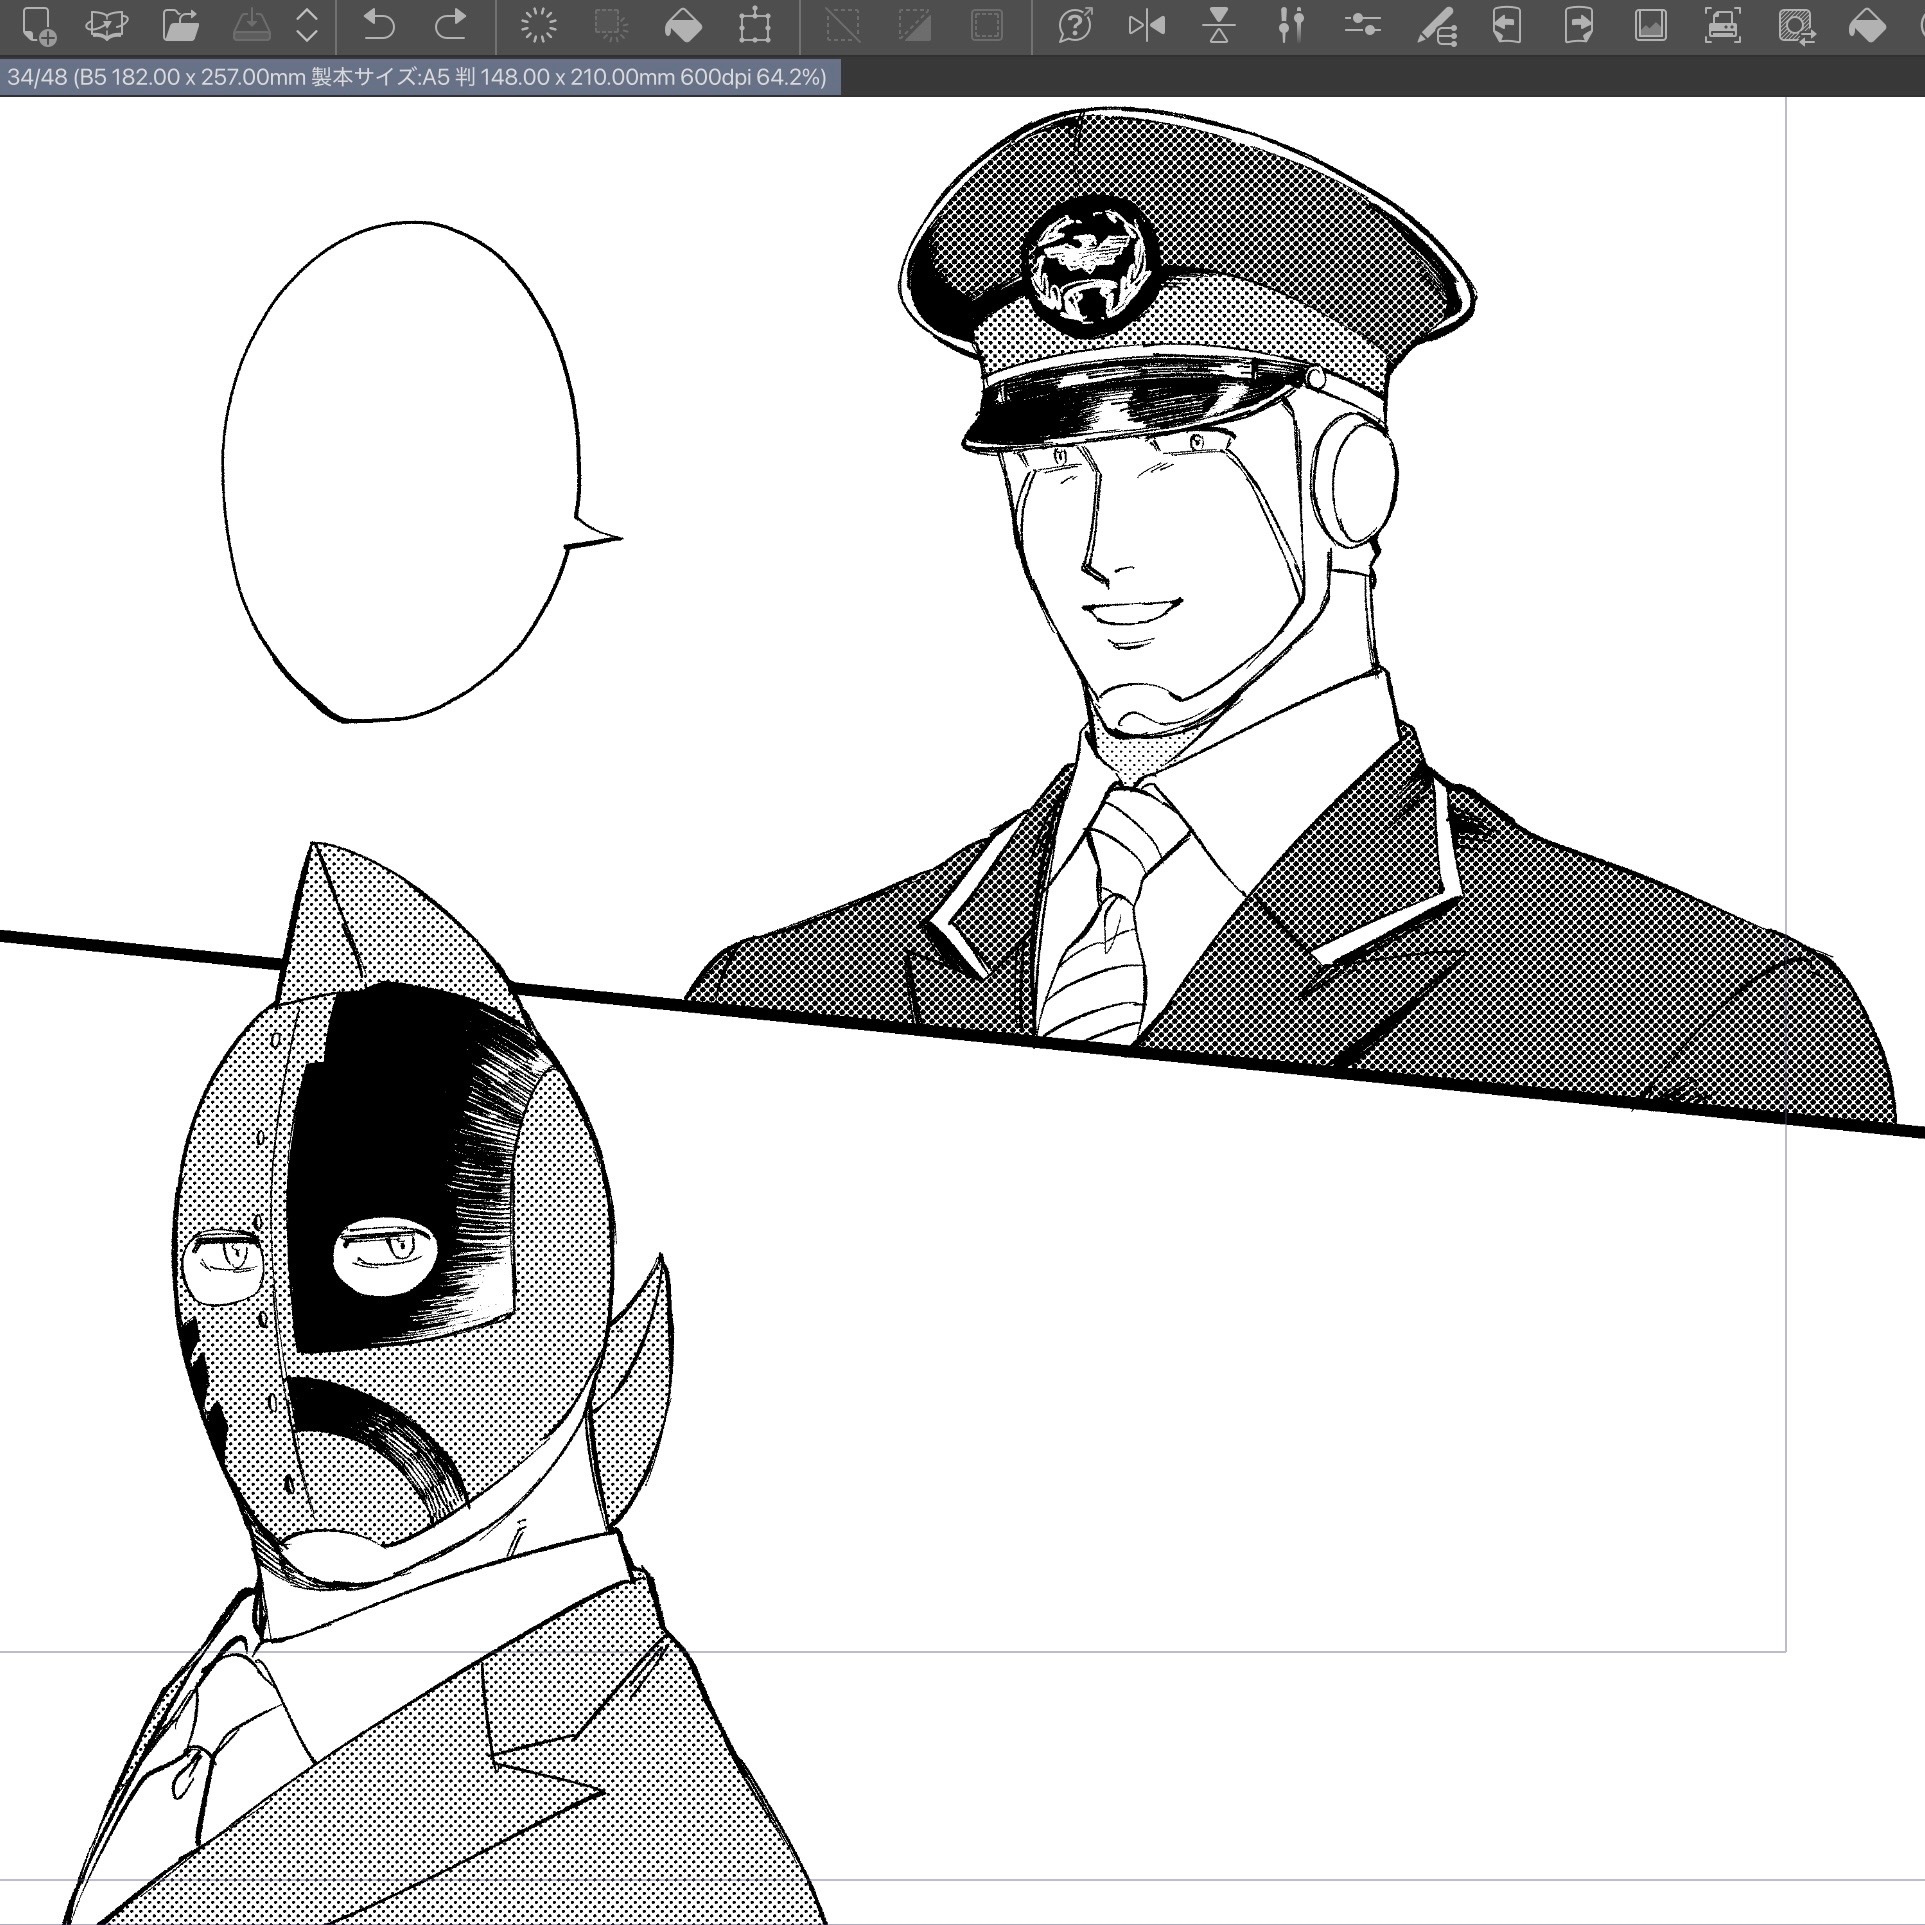Go to next page with right-arrow icon
Viewport: 1925px width, 1925px height.
[1579, 26]
